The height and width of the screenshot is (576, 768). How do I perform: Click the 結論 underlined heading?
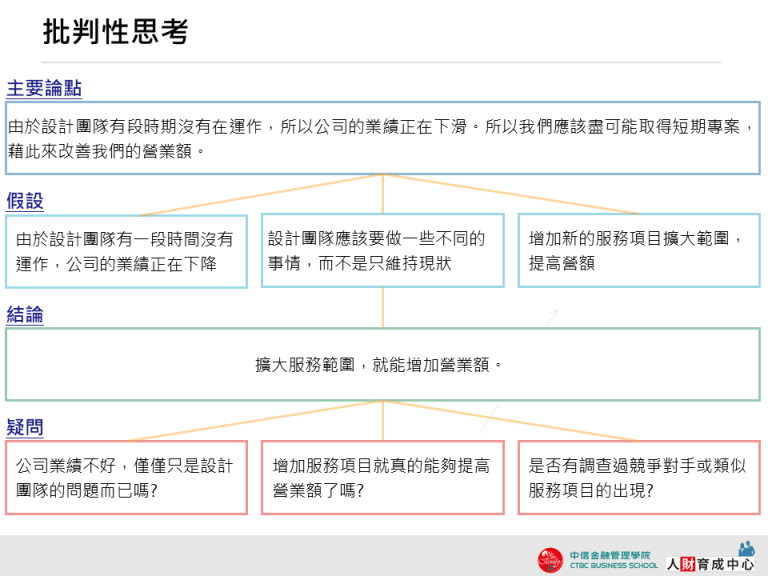25,314
